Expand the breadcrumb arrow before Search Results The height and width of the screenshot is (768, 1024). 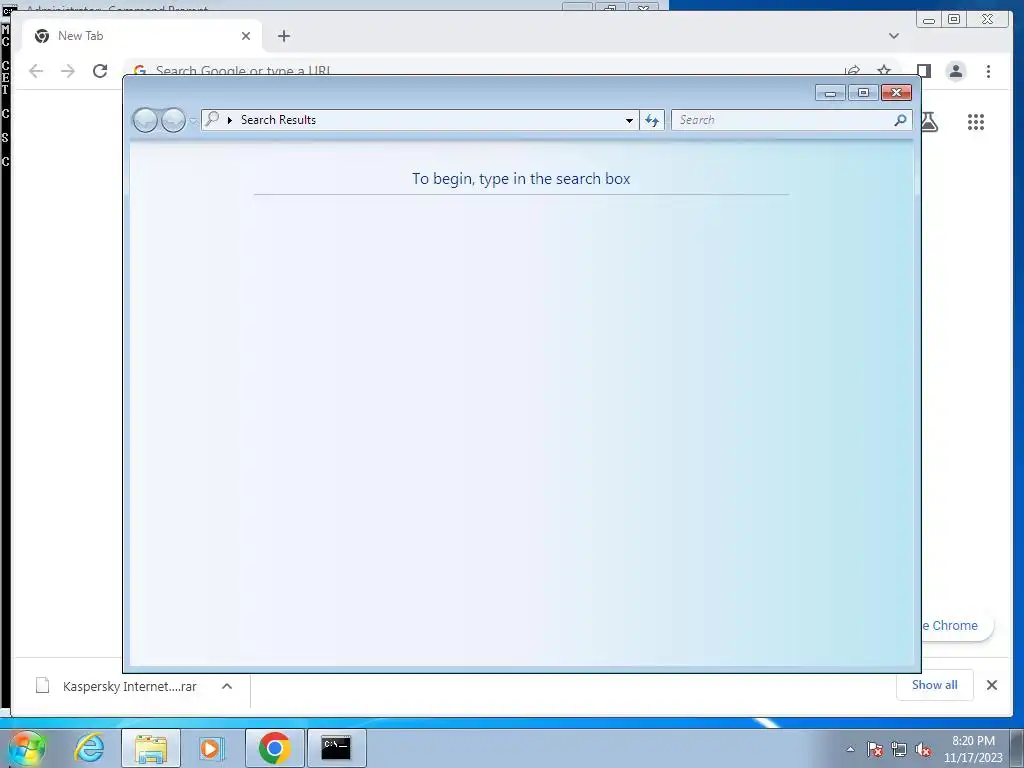click(x=230, y=120)
